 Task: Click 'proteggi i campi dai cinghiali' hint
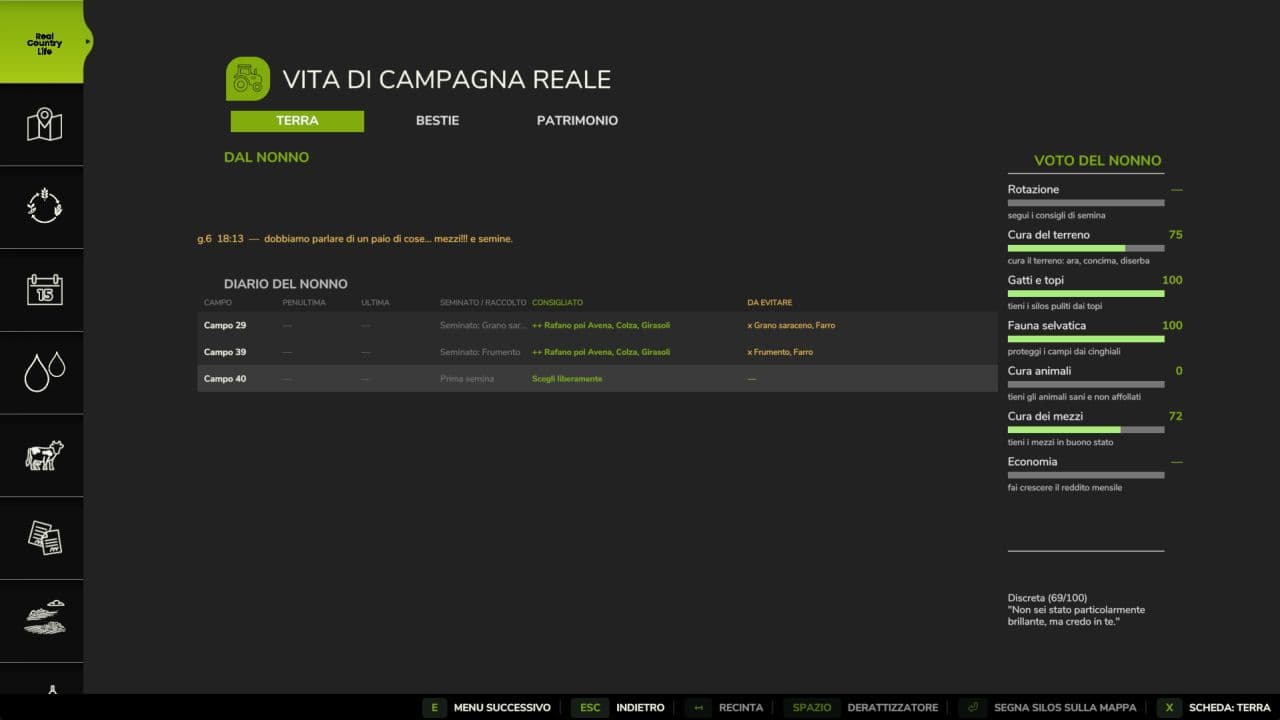pos(1064,351)
